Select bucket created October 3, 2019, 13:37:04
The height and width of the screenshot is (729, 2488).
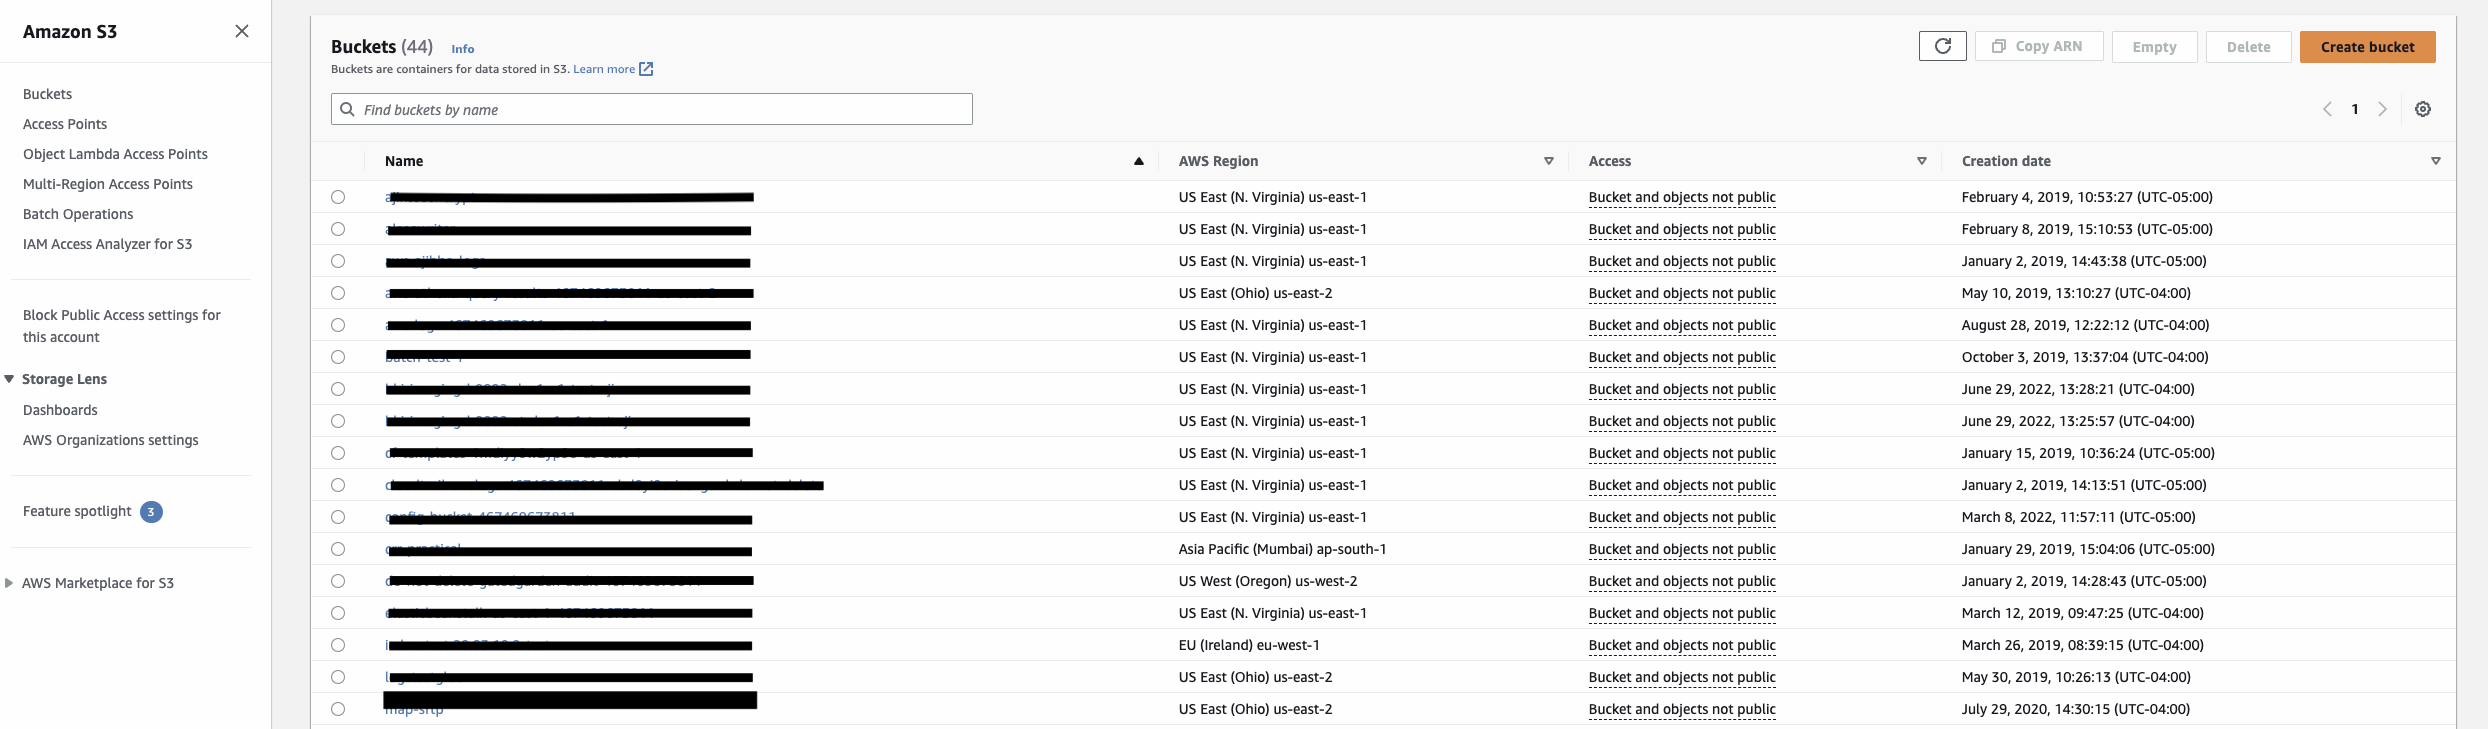338,357
